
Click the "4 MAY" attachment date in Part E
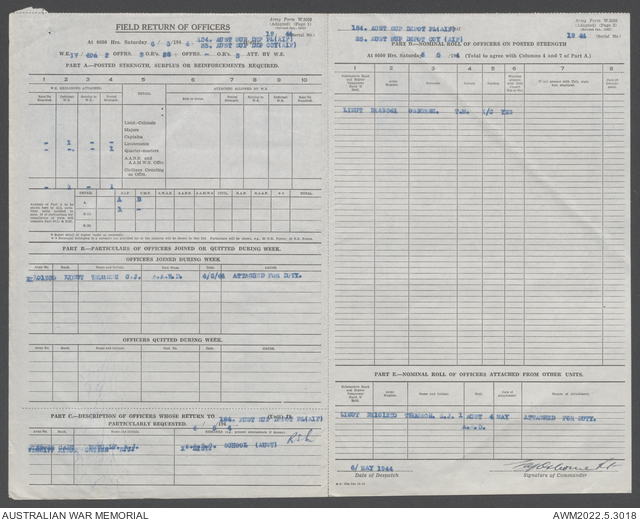(497, 417)
